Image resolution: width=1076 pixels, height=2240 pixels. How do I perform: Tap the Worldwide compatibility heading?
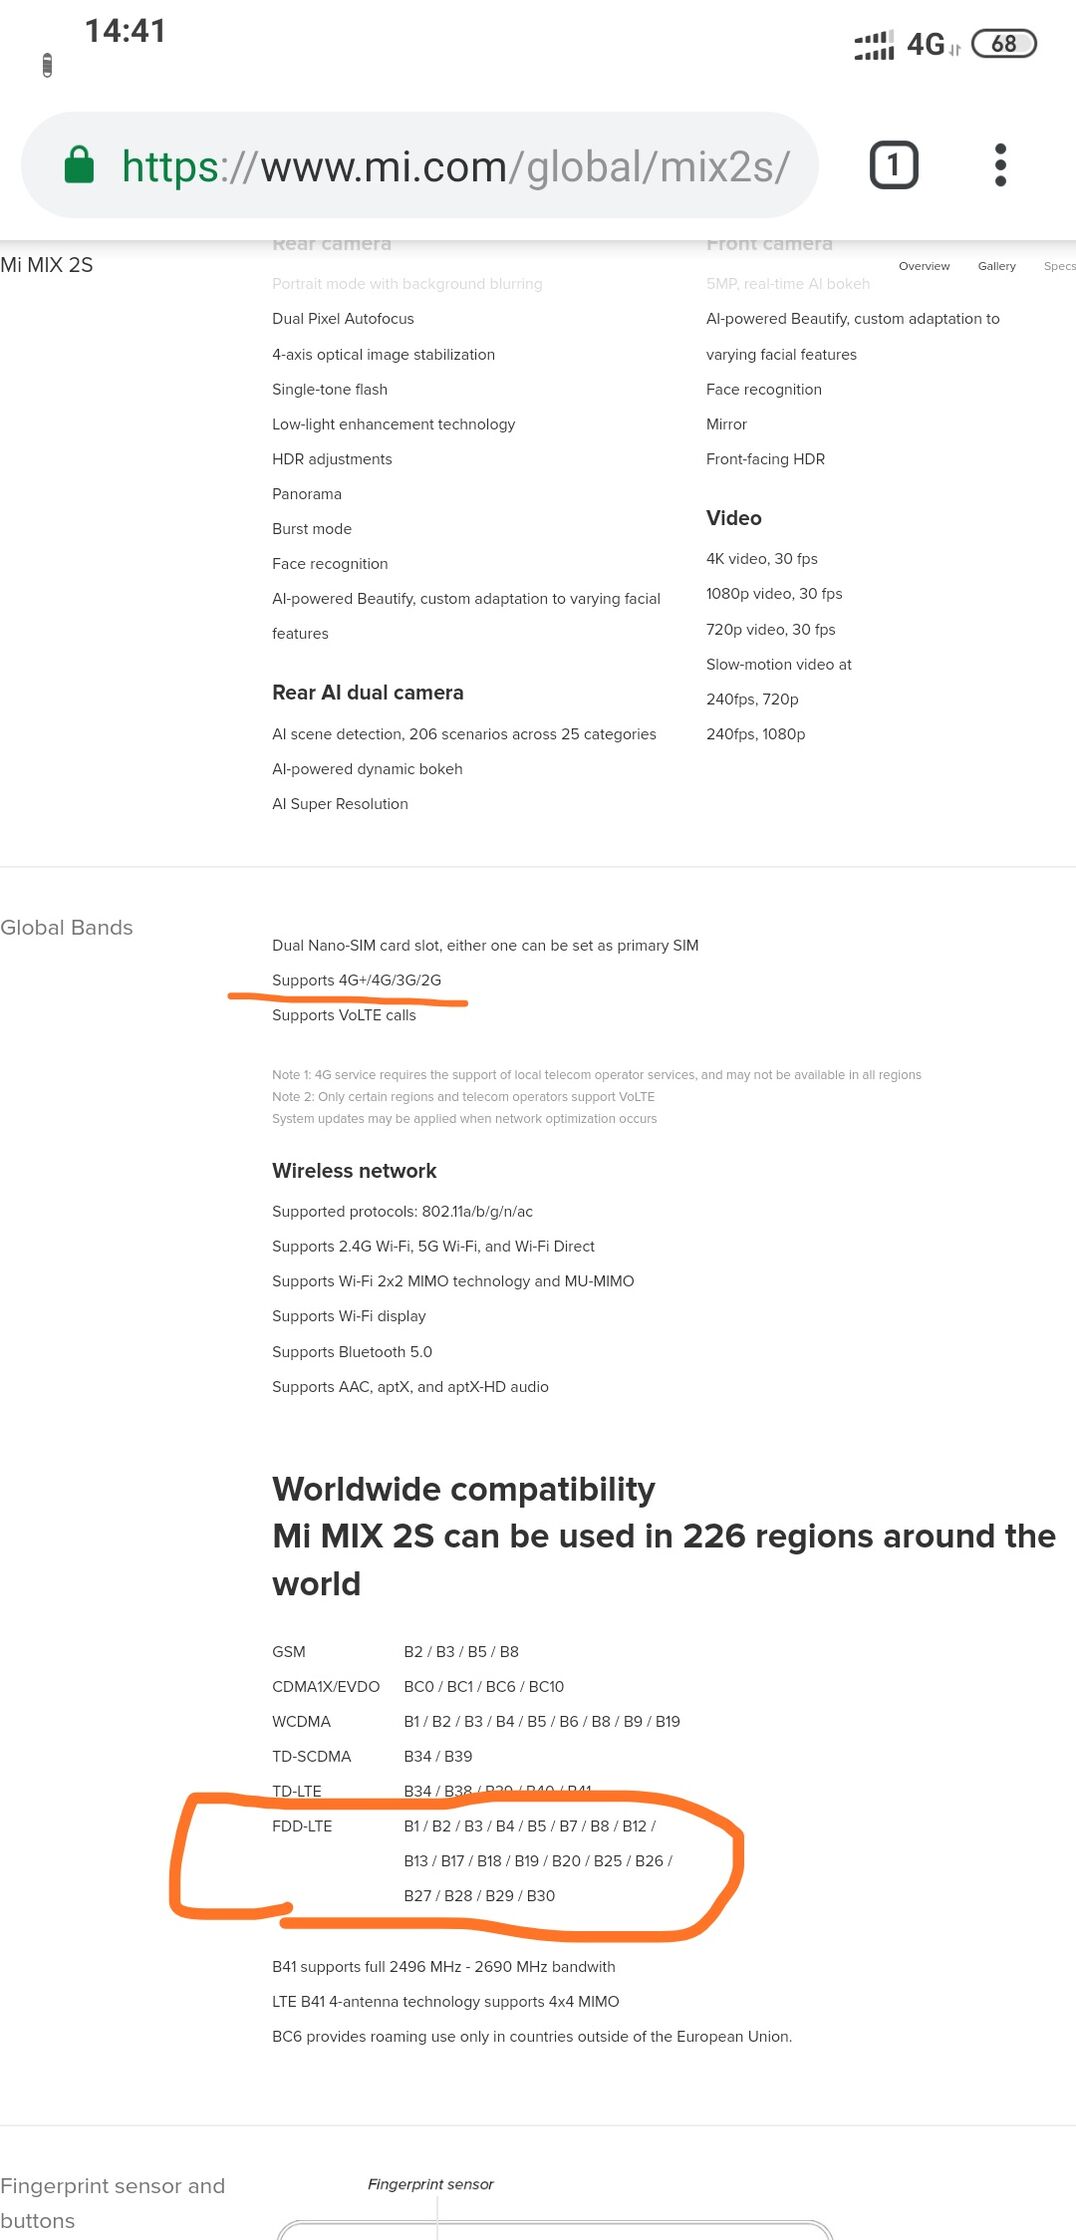(x=463, y=1489)
